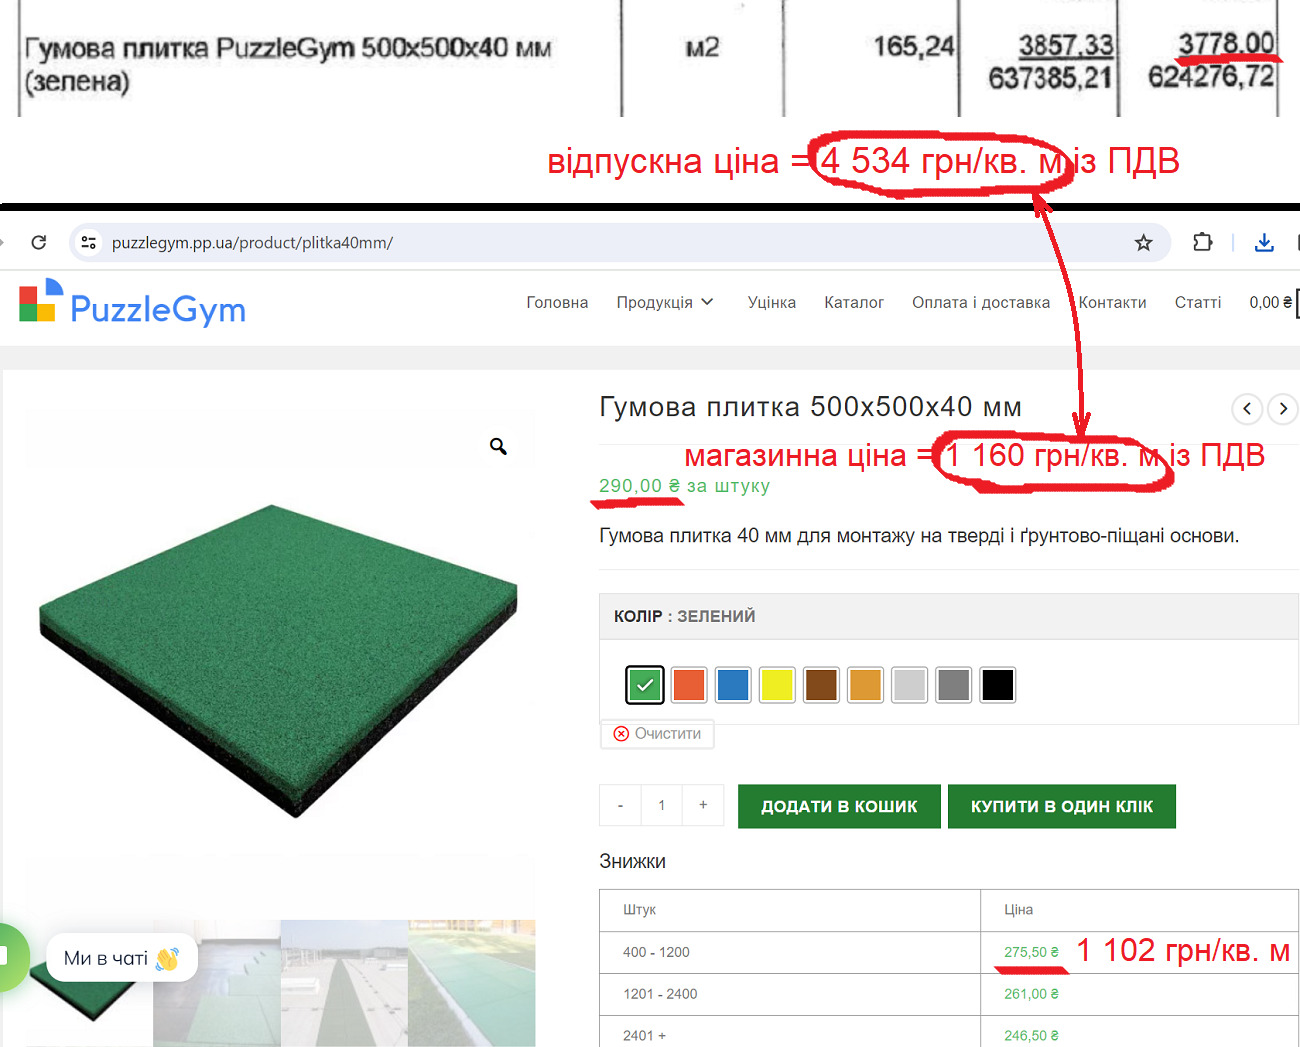The image size is (1300, 1047).
Task: Open the Ми в чаті chat bubble
Action: coord(122,958)
